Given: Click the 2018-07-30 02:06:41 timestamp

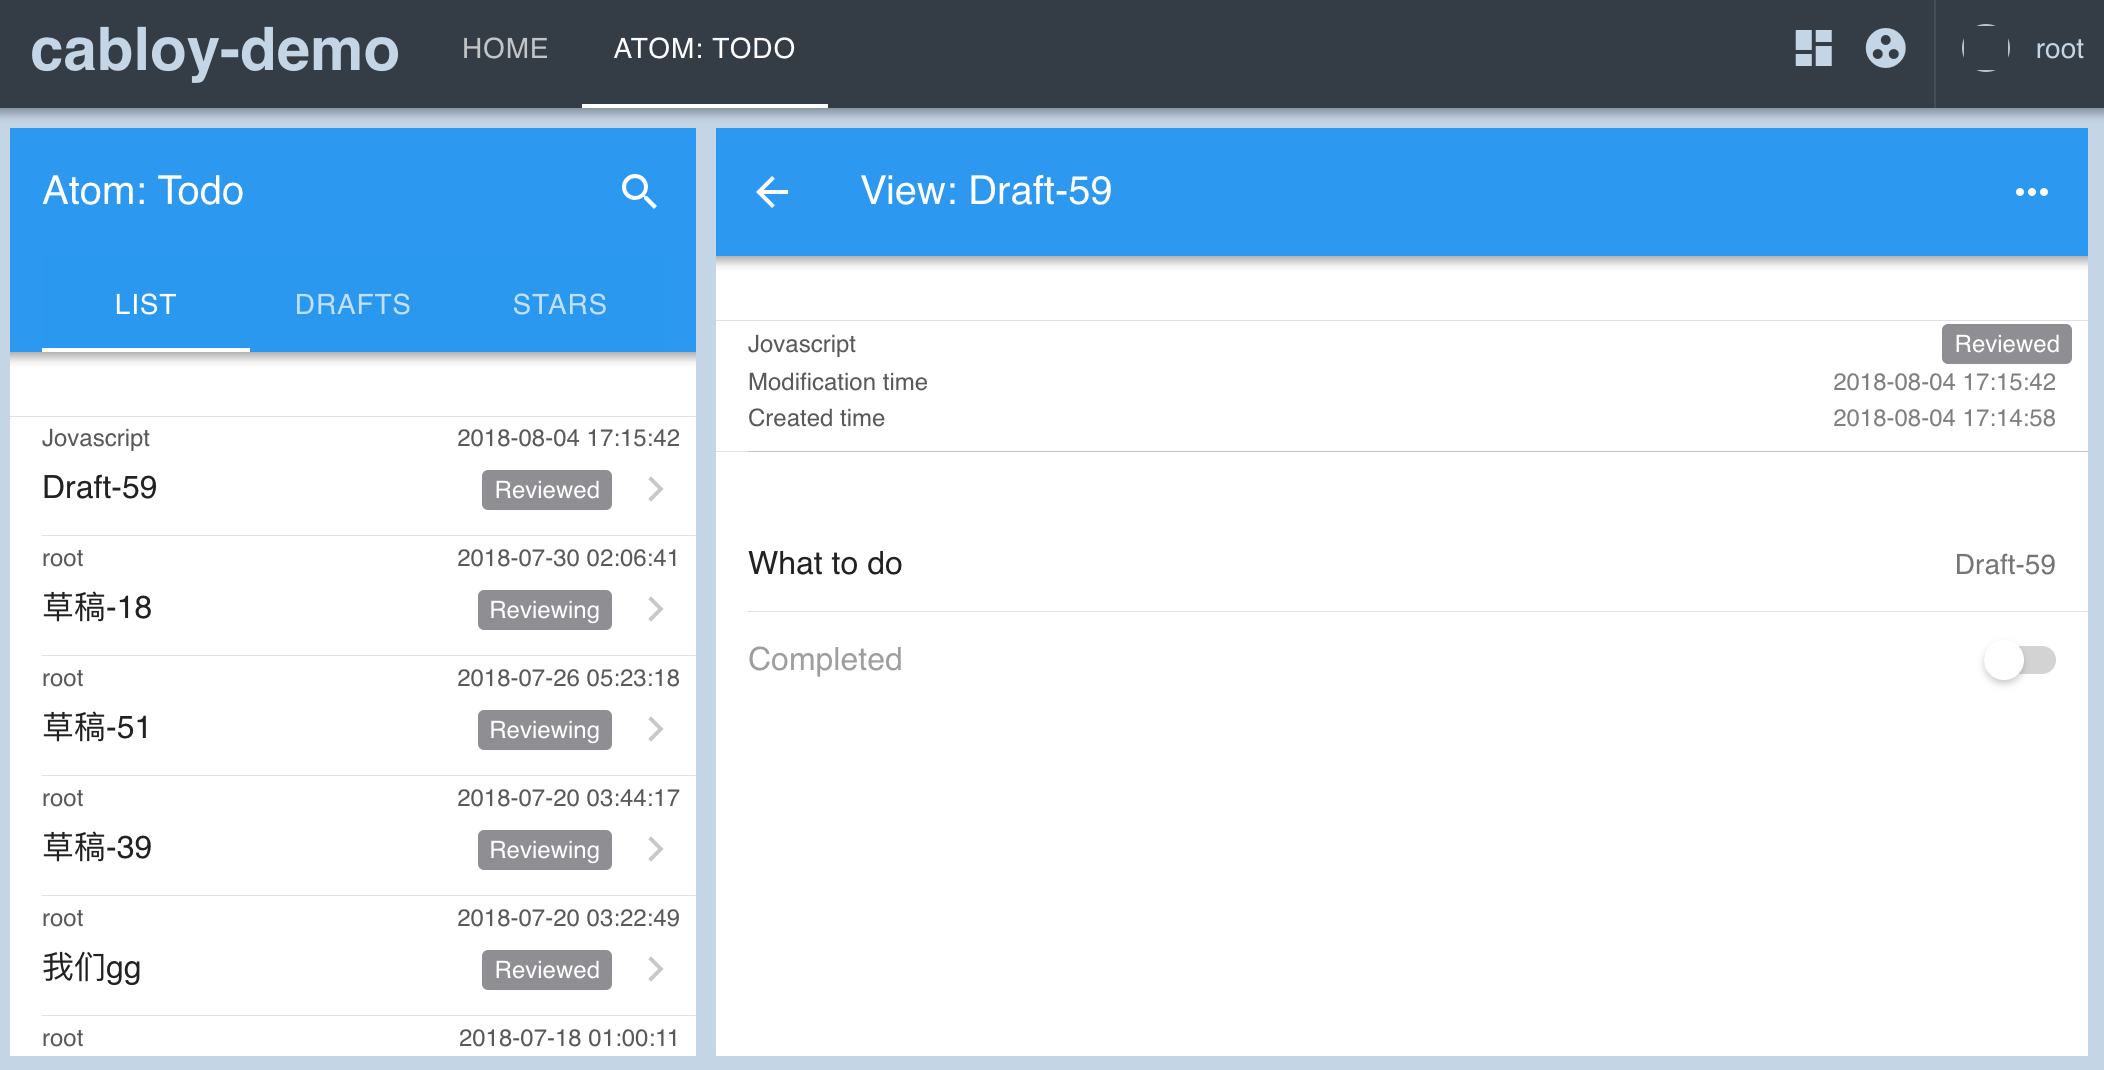Looking at the screenshot, I should pyautogui.click(x=568, y=558).
